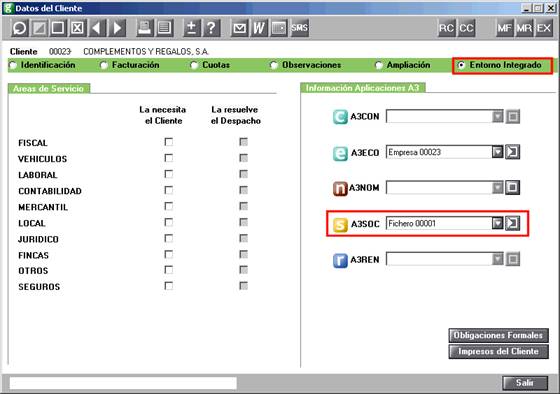Click the A3REN 'r' application icon
The width and height of the screenshot is (560, 394).
[x=340, y=260]
